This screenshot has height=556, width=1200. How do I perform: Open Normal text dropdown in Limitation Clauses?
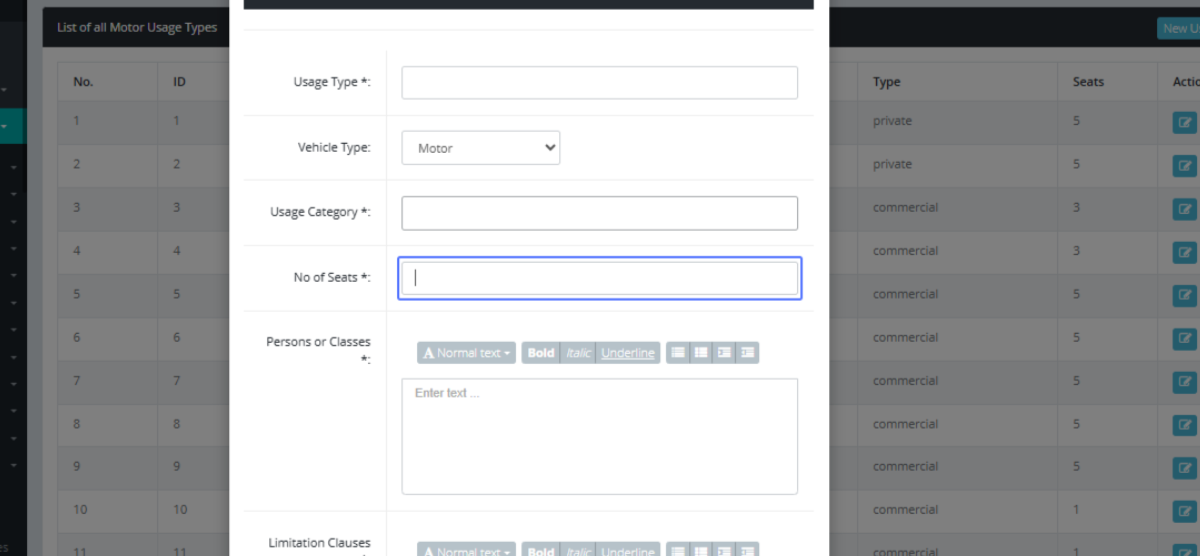[x=467, y=550]
